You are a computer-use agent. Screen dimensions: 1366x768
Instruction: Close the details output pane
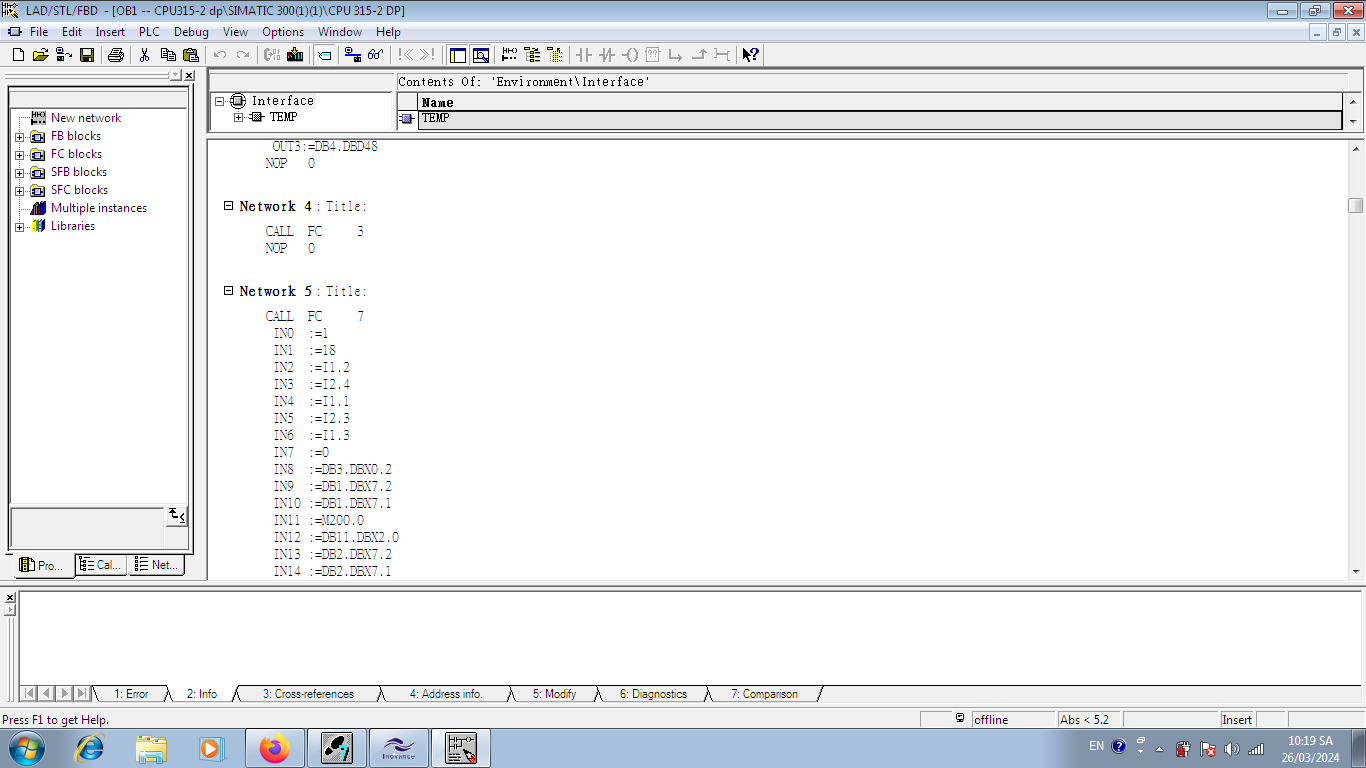[10, 597]
